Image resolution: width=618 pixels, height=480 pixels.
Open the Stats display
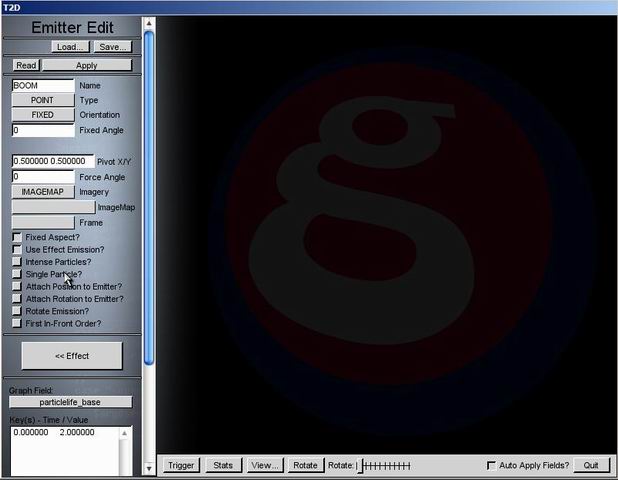223,465
